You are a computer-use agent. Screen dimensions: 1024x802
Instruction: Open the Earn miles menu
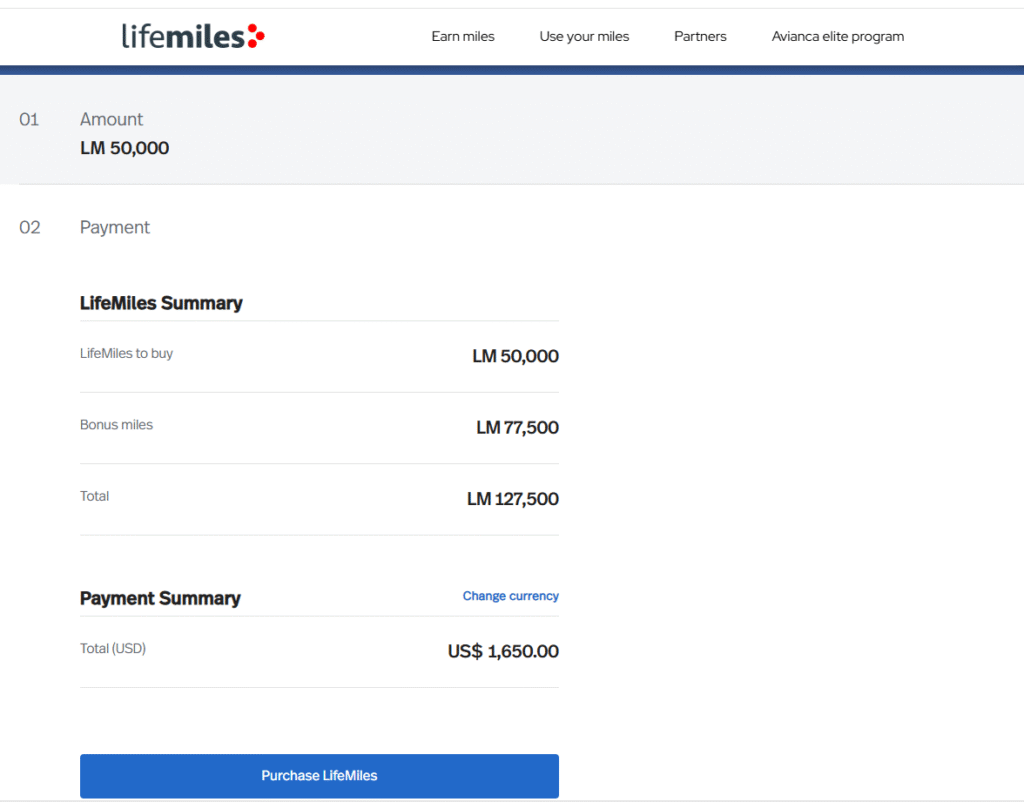coord(463,37)
